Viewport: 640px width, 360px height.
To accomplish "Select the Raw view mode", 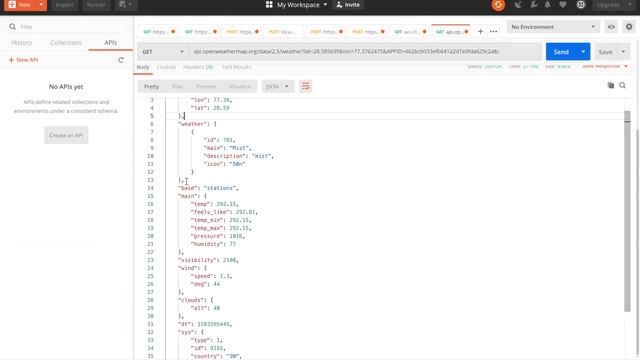I will pyautogui.click(x=178, y=87).
